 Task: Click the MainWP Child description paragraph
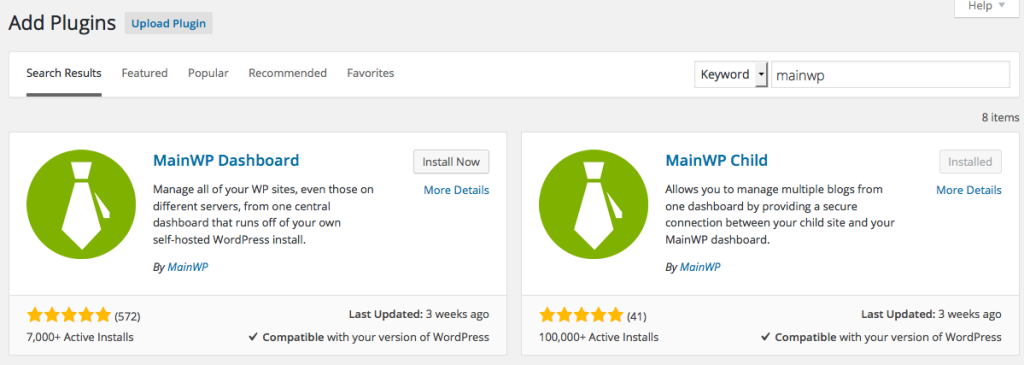pos(780,215)
